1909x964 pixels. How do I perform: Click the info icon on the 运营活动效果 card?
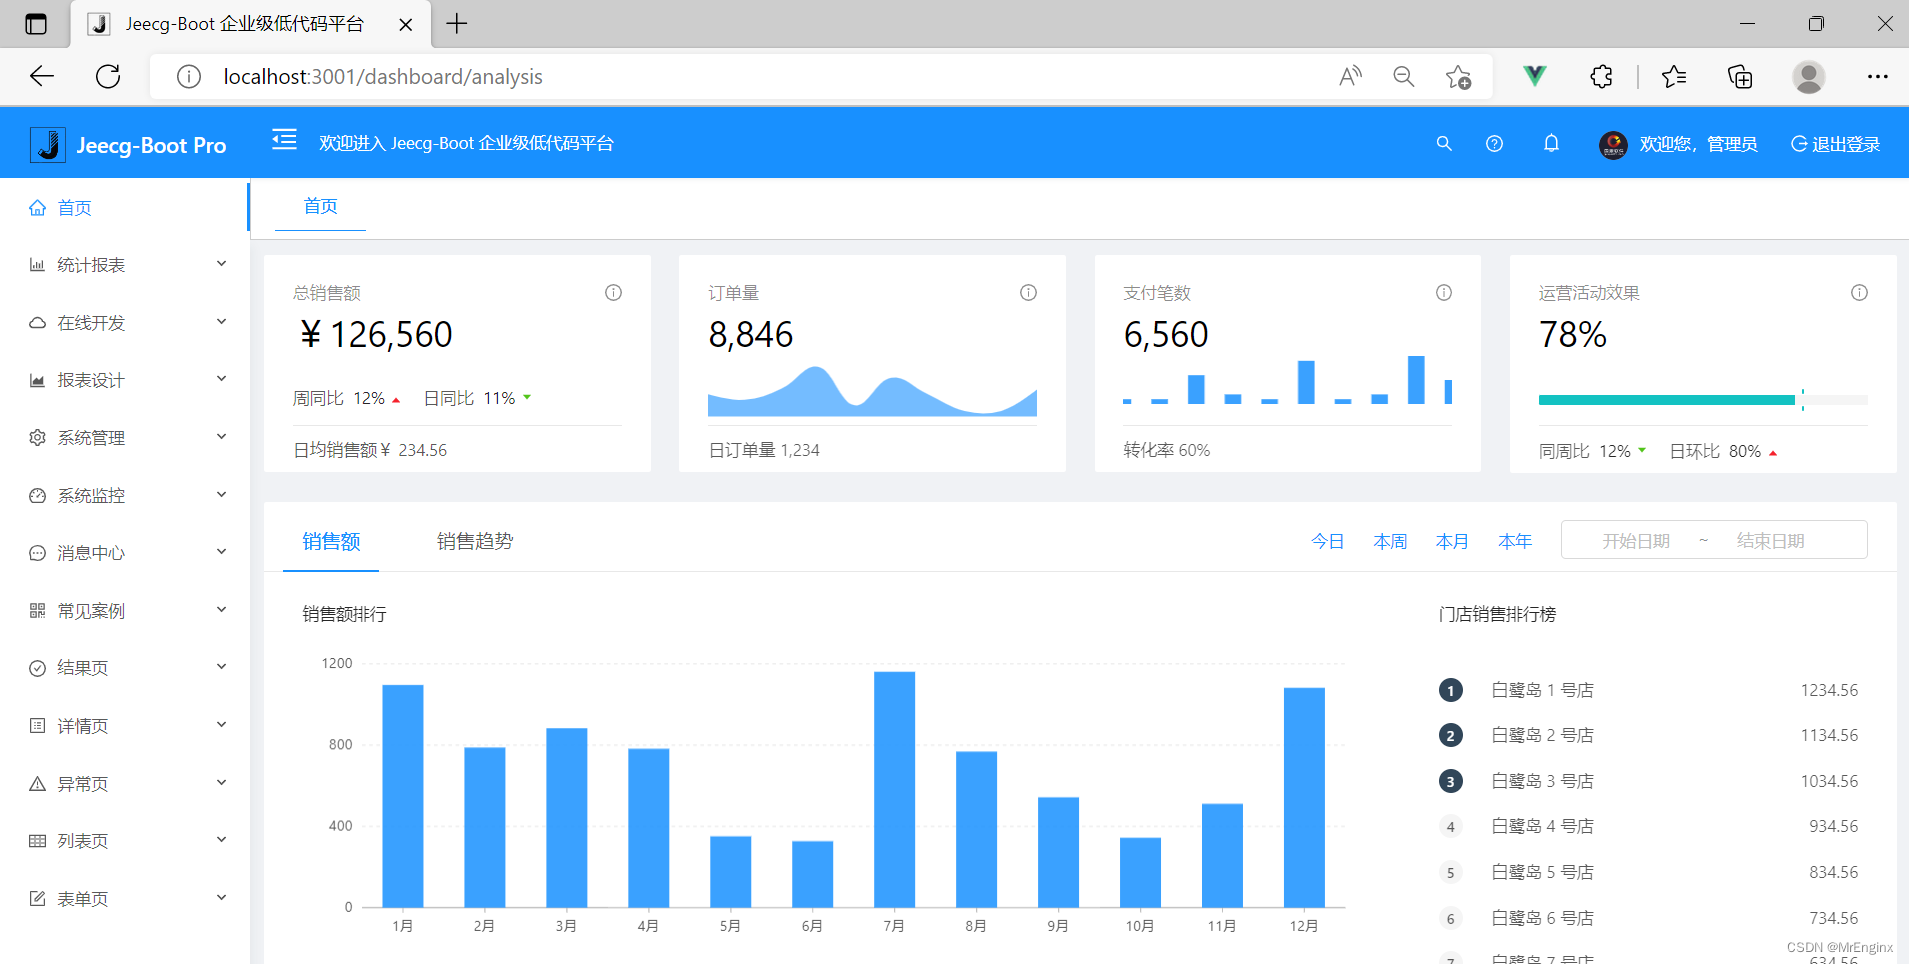point(1859,293)
